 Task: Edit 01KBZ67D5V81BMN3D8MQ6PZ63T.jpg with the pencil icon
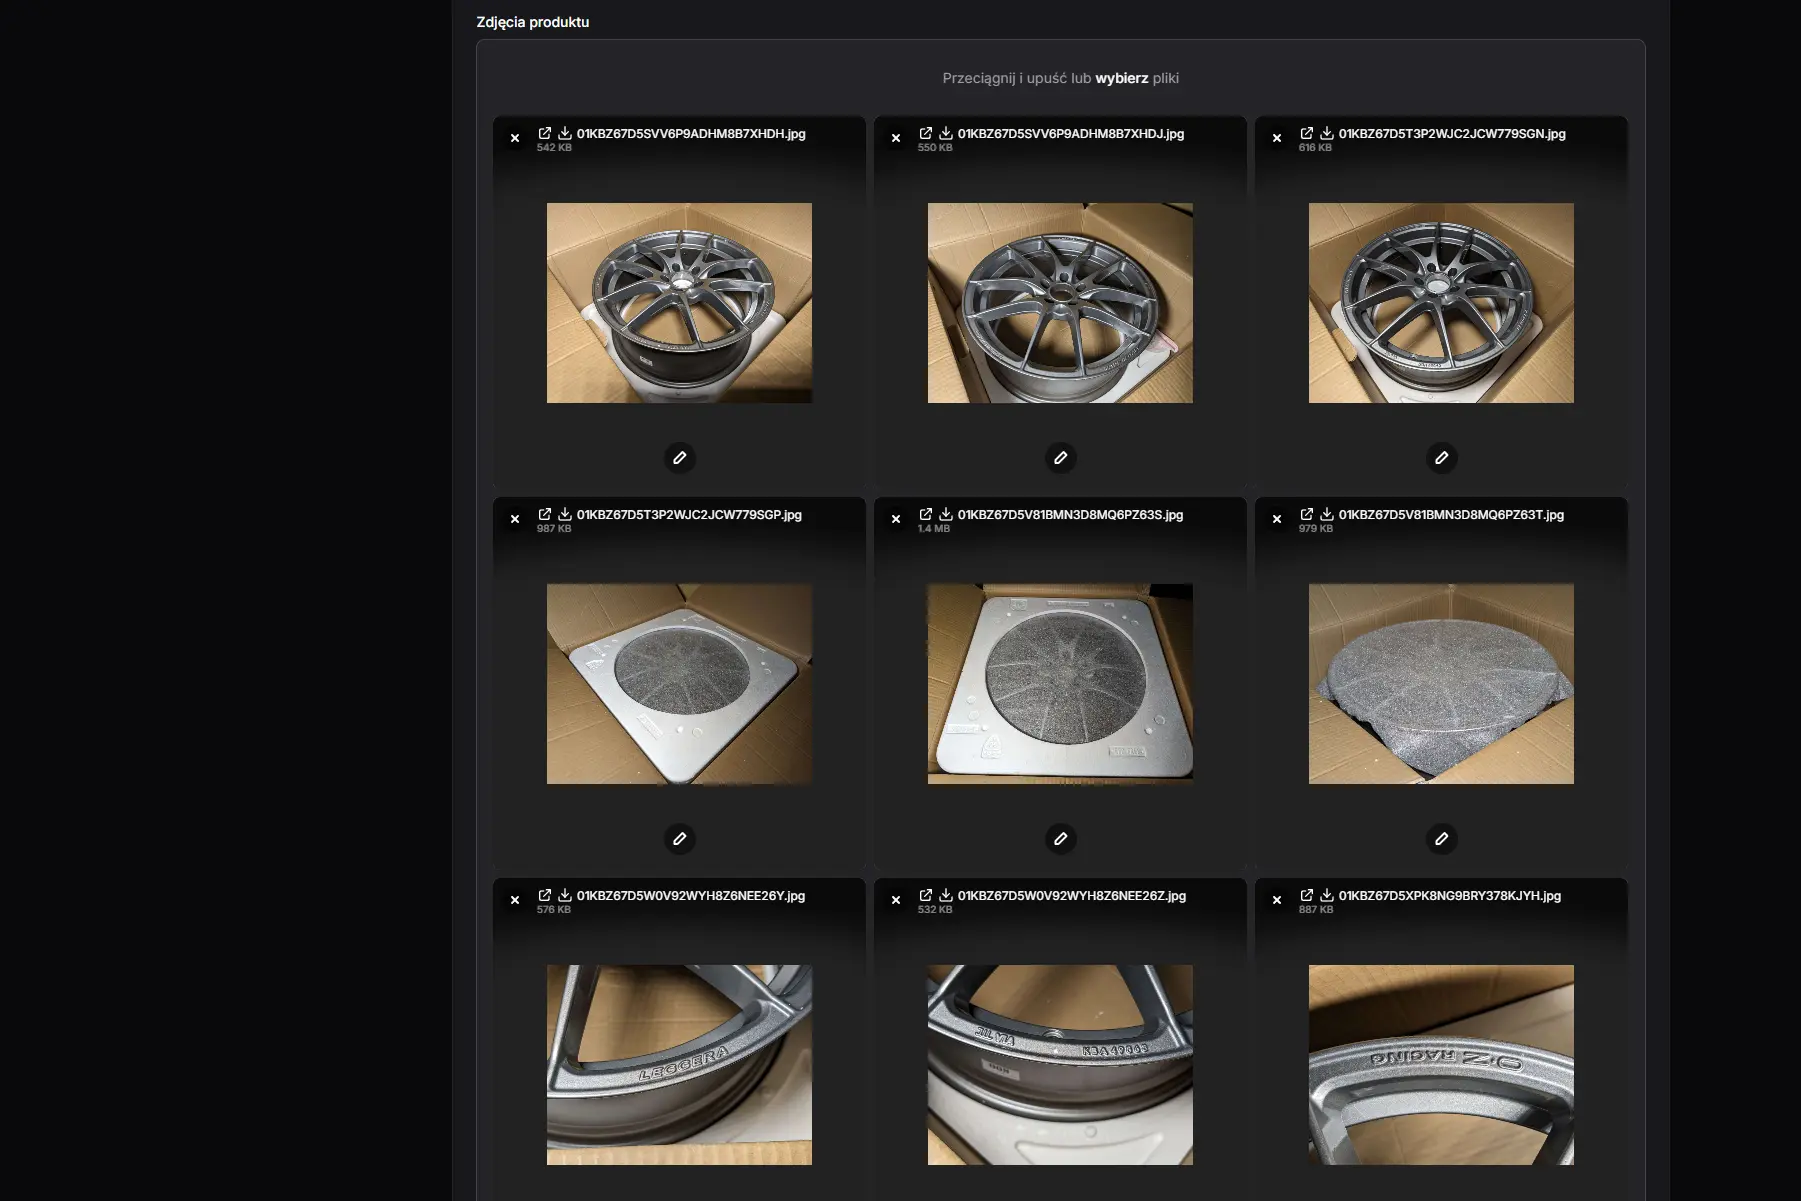[x=1442, y=839]
